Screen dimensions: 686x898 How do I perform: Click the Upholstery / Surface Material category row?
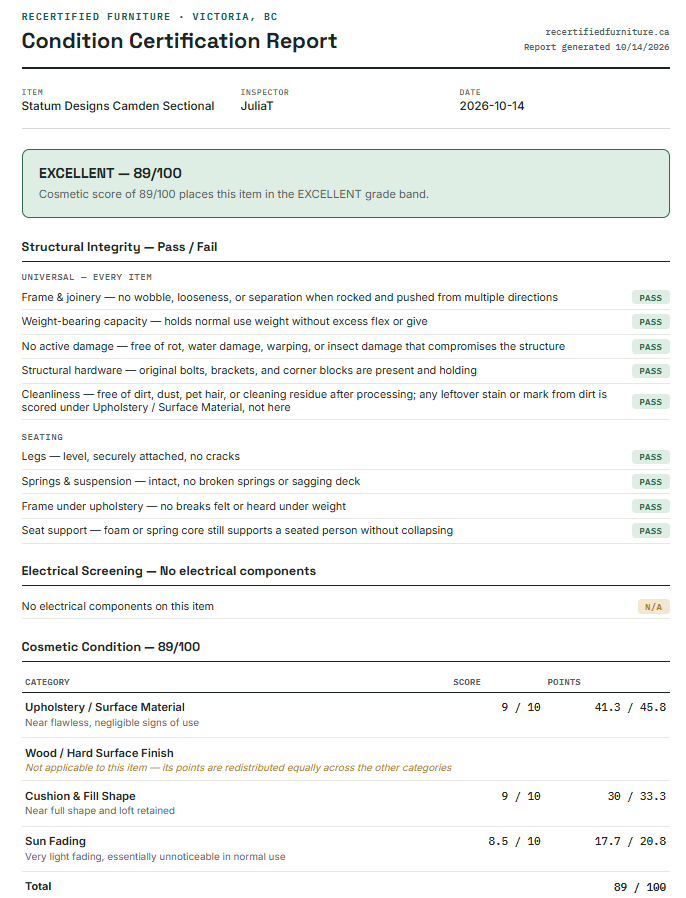pos(346,715)
